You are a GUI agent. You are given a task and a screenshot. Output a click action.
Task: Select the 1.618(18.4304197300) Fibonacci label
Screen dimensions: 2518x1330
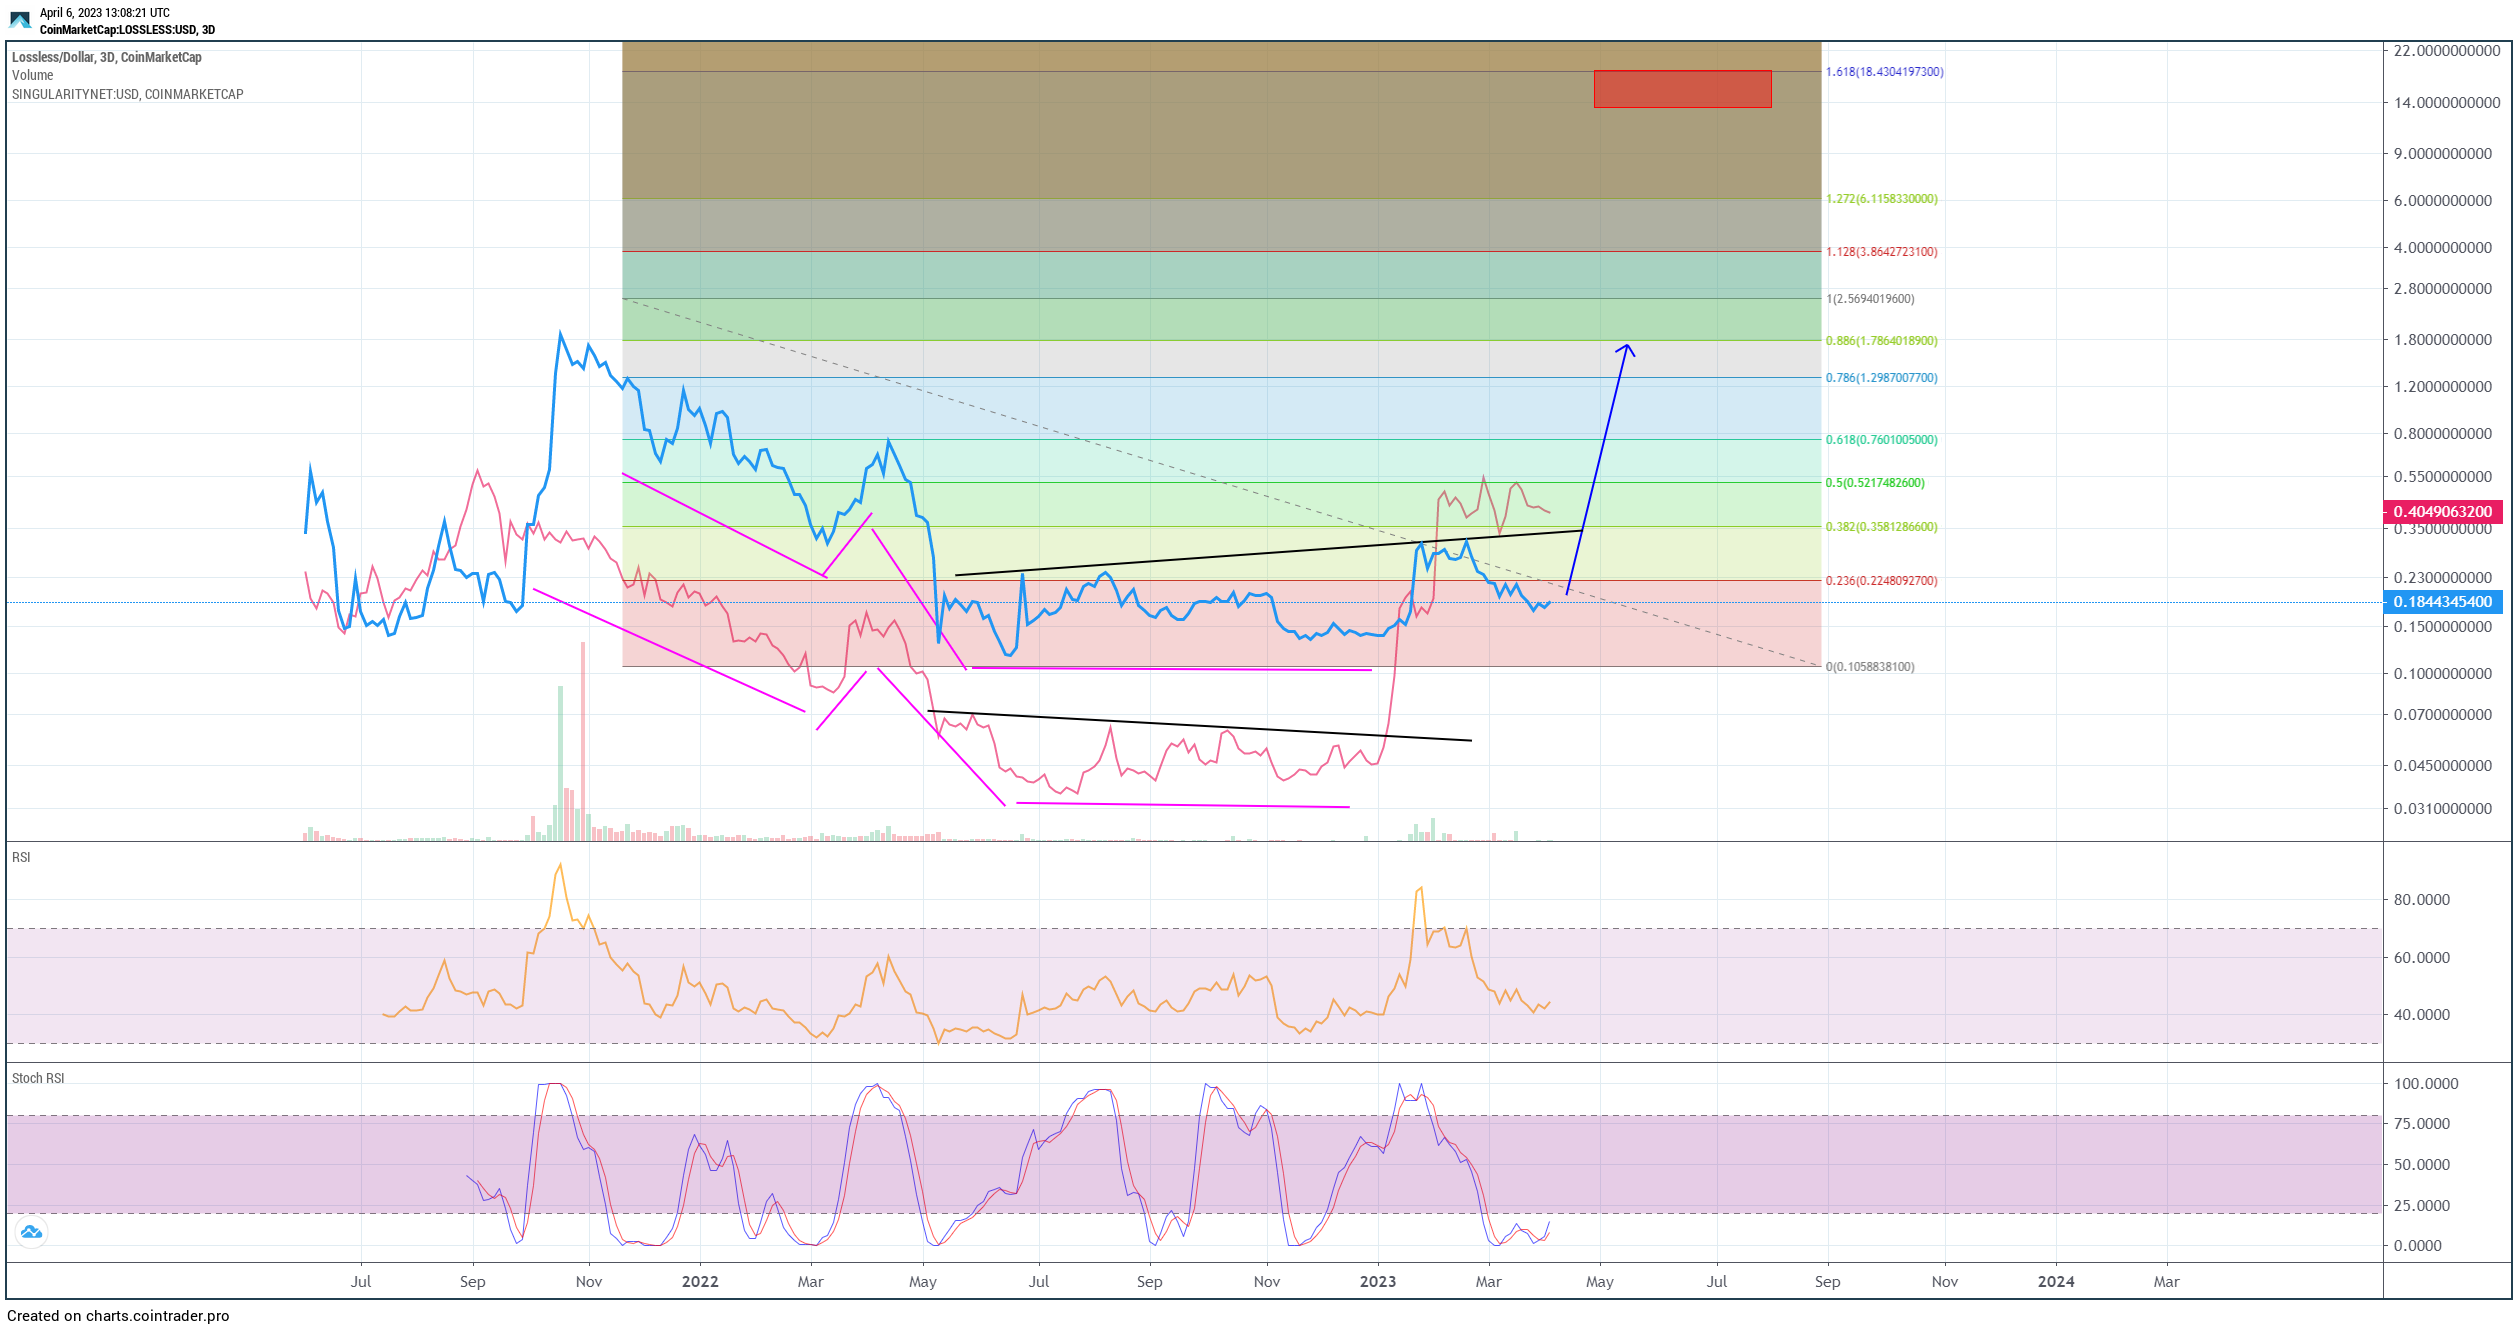pyautogui.click(x=1884, y=72)
